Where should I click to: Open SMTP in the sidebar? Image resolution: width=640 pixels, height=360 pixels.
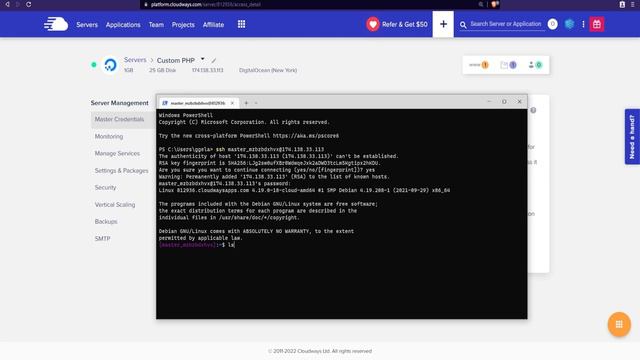[x=102, y=239]
